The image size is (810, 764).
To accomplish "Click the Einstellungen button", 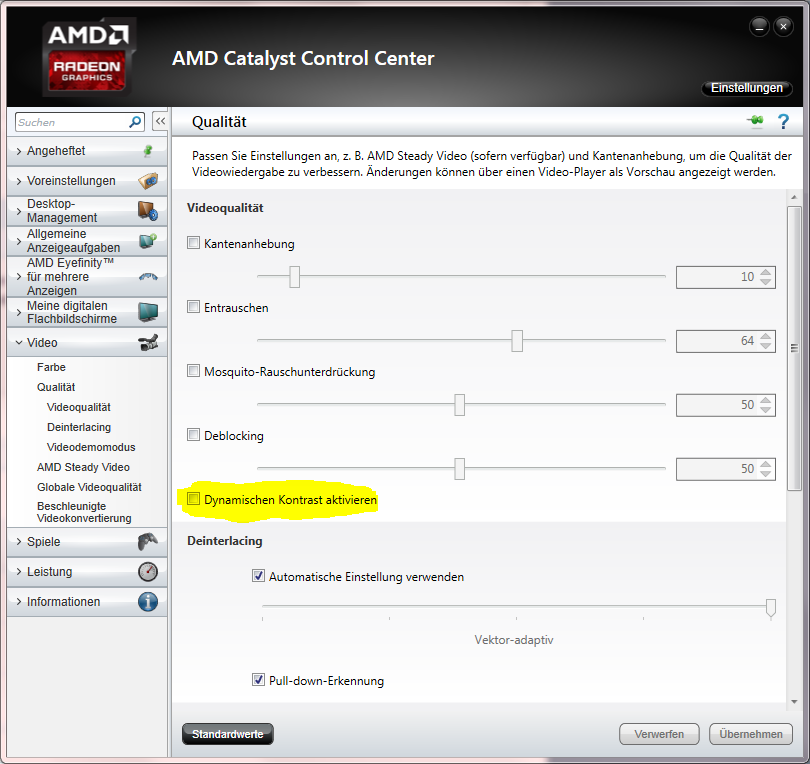I will point(746,88).
